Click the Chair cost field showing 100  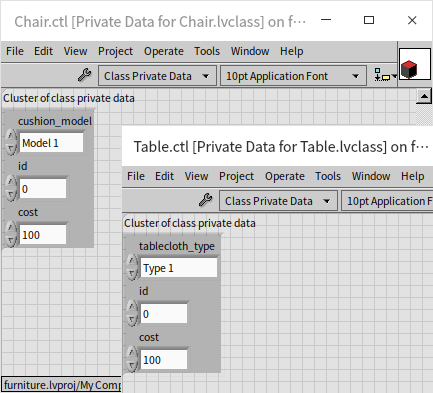43,235
